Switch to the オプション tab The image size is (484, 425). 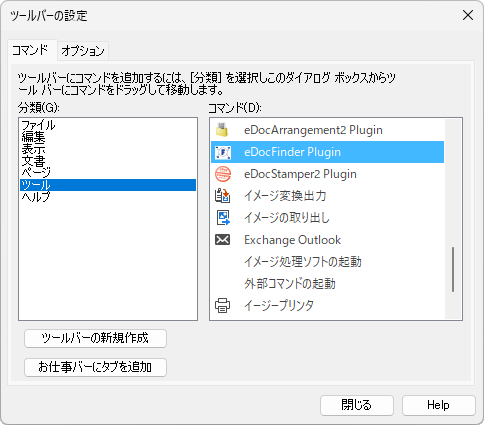coord(83,51)
